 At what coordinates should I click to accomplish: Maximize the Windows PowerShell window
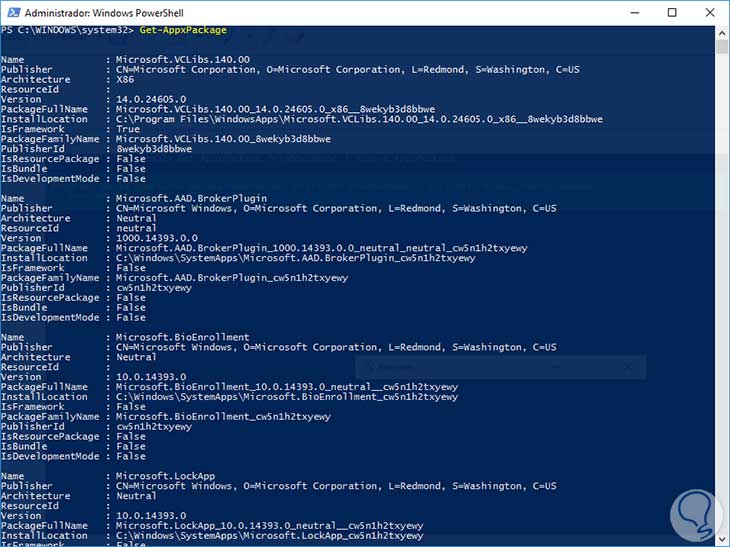[672, 13]
